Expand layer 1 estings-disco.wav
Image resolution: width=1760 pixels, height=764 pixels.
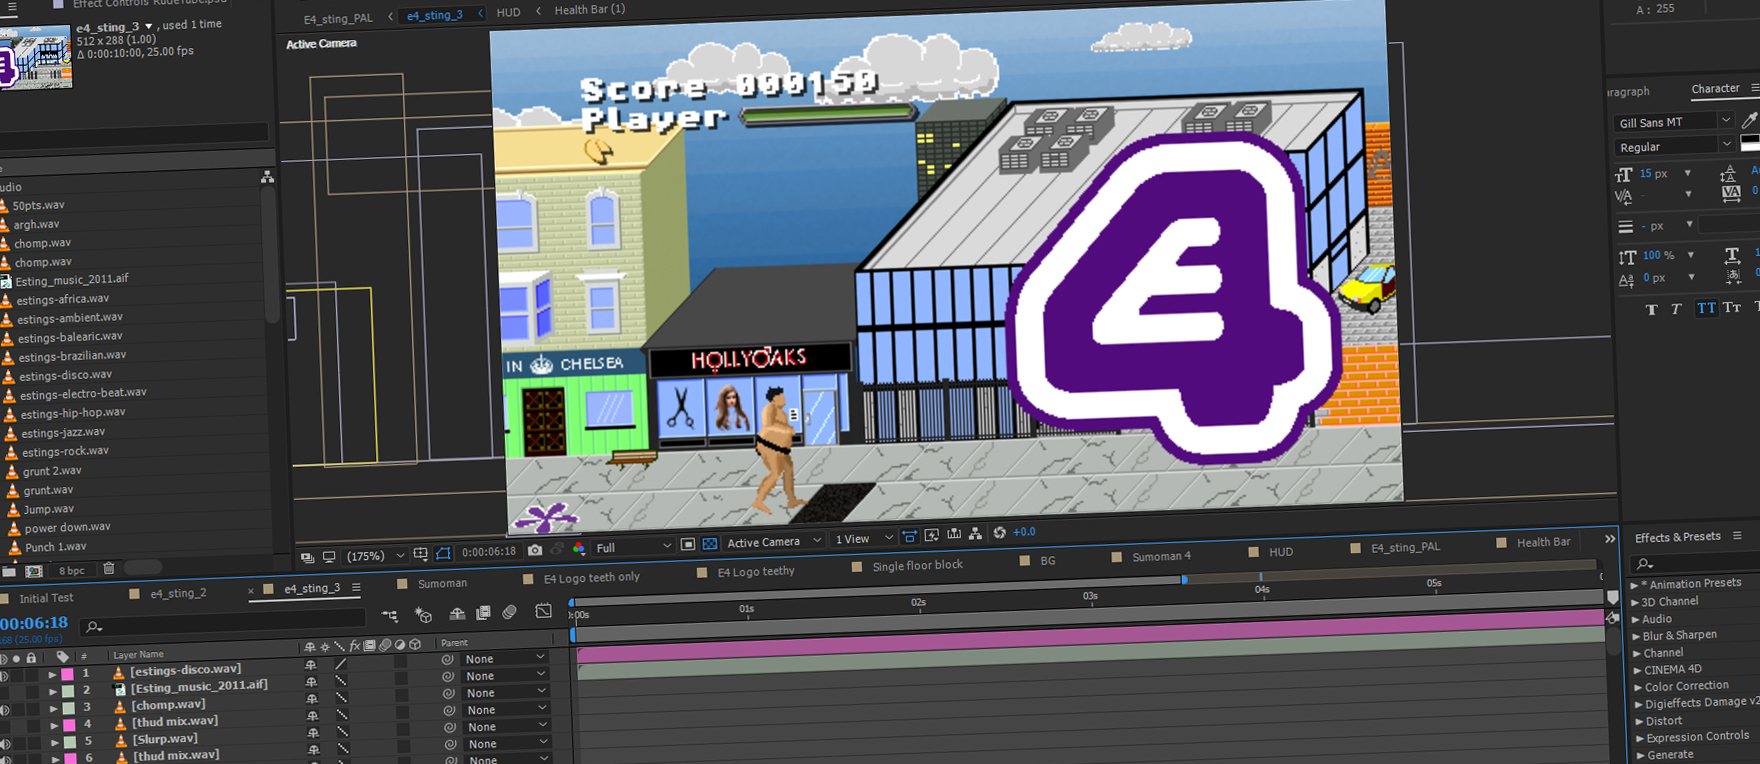click(52, 674)
